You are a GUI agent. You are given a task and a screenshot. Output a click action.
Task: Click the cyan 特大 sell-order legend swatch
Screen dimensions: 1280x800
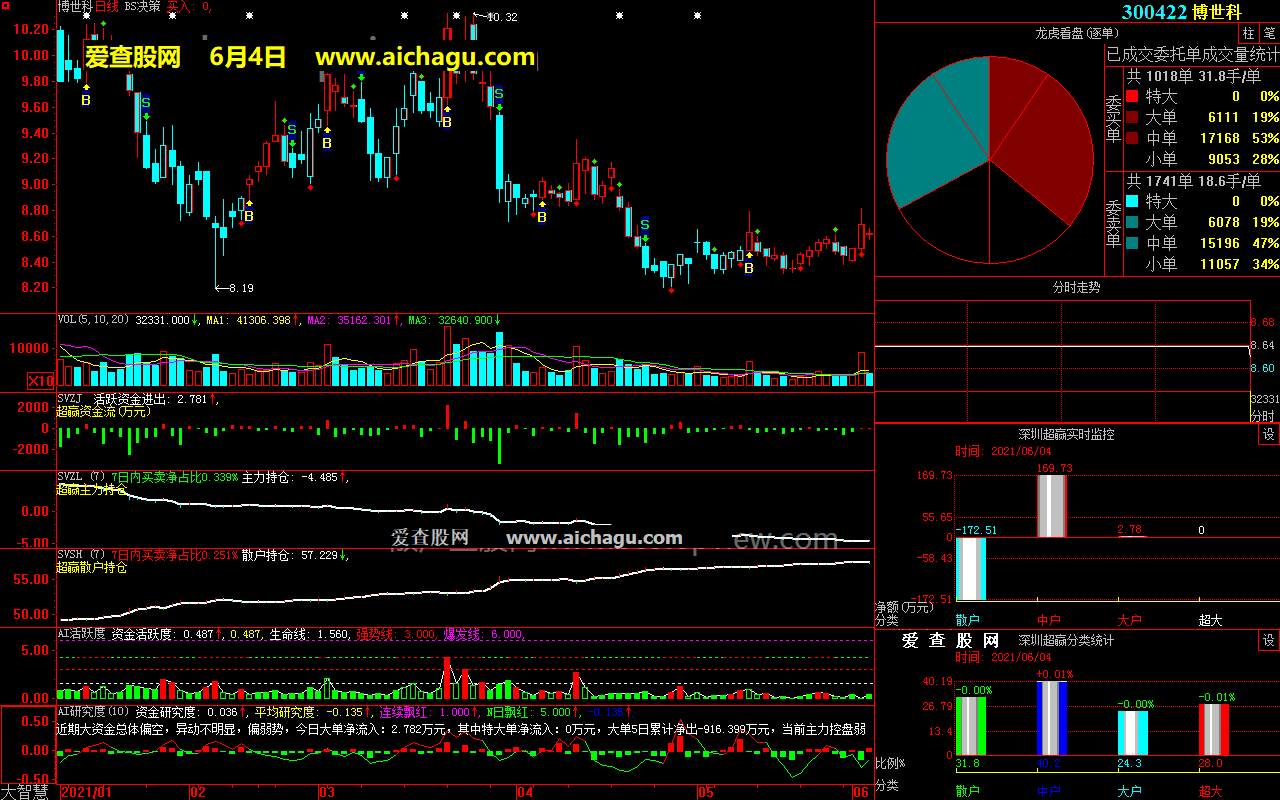point(1132,202)
